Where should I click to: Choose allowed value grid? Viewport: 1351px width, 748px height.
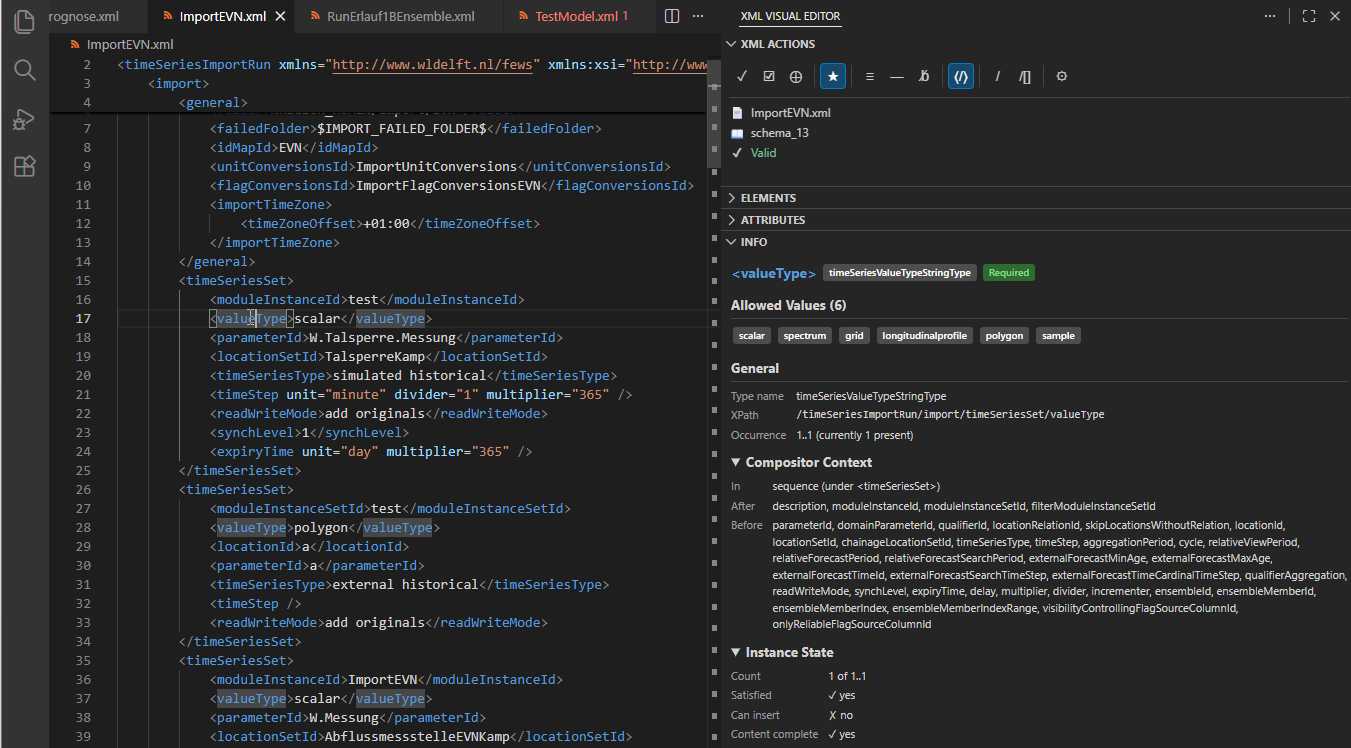[853, 336]
